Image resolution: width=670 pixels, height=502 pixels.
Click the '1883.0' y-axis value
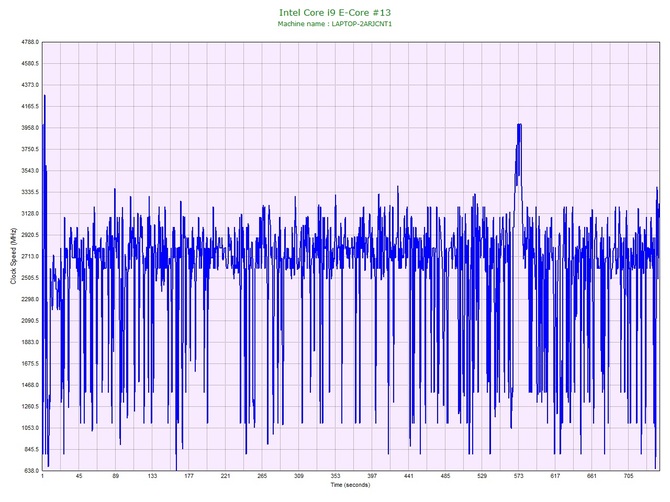(x=30, y=342)
